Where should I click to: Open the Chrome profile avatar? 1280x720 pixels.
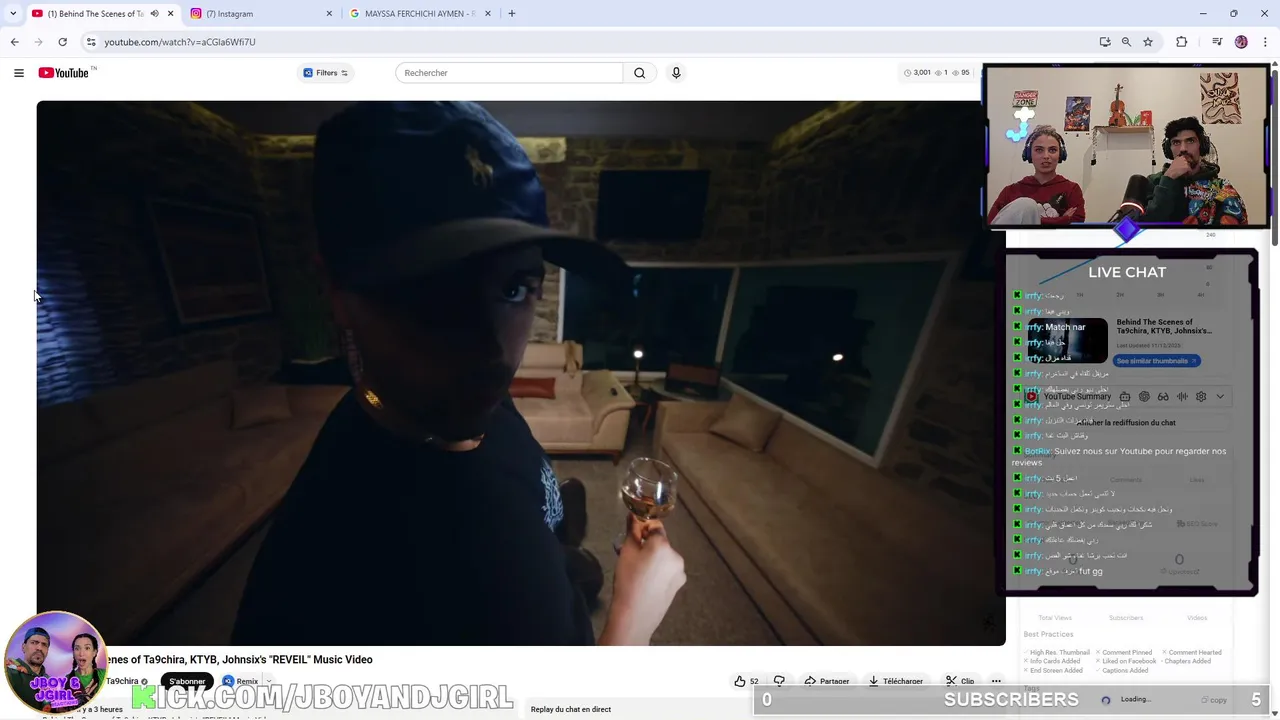click(1241, 42)
